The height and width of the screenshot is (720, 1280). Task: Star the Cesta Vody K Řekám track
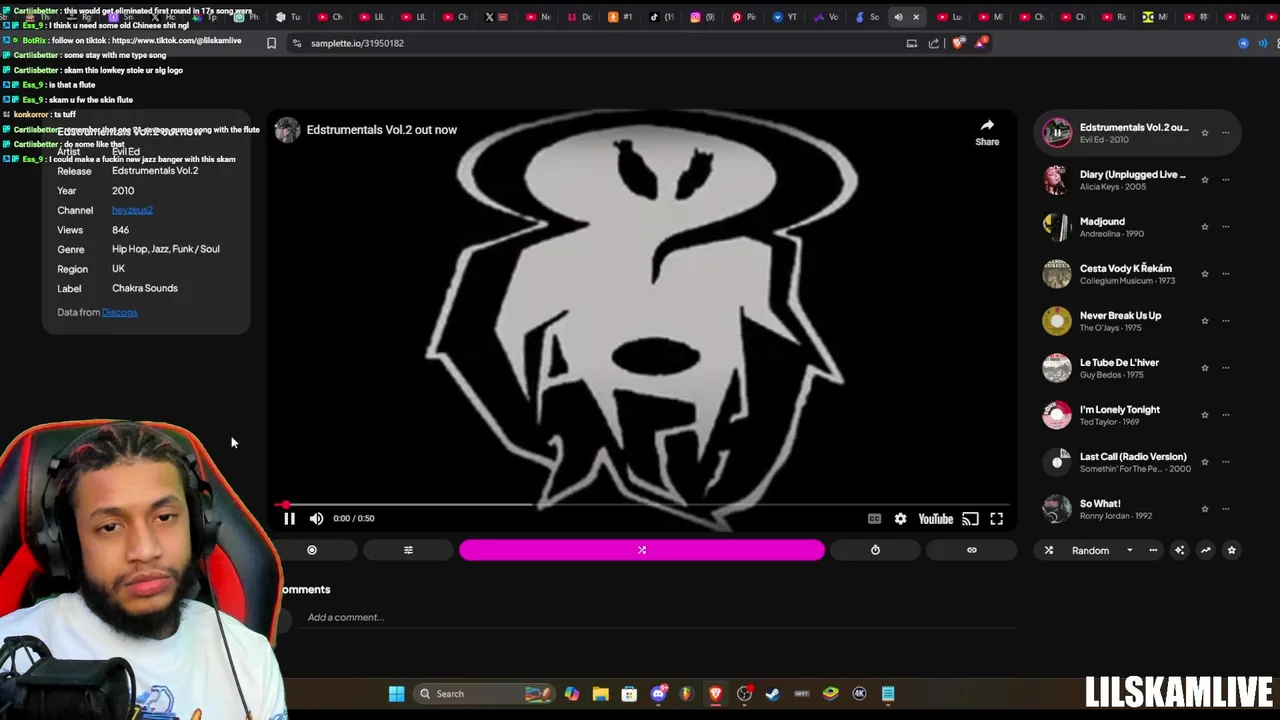pyautogui.click(x=1205, y=273)
